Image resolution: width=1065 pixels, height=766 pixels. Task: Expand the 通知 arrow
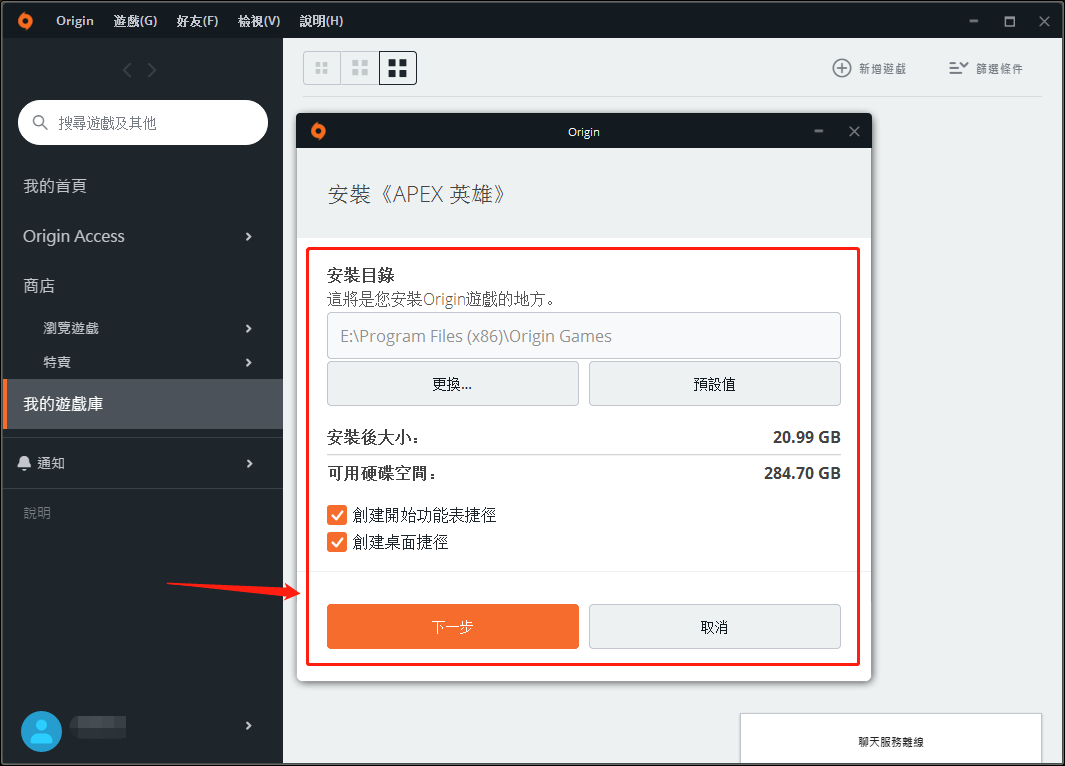[x=249, y=463]
